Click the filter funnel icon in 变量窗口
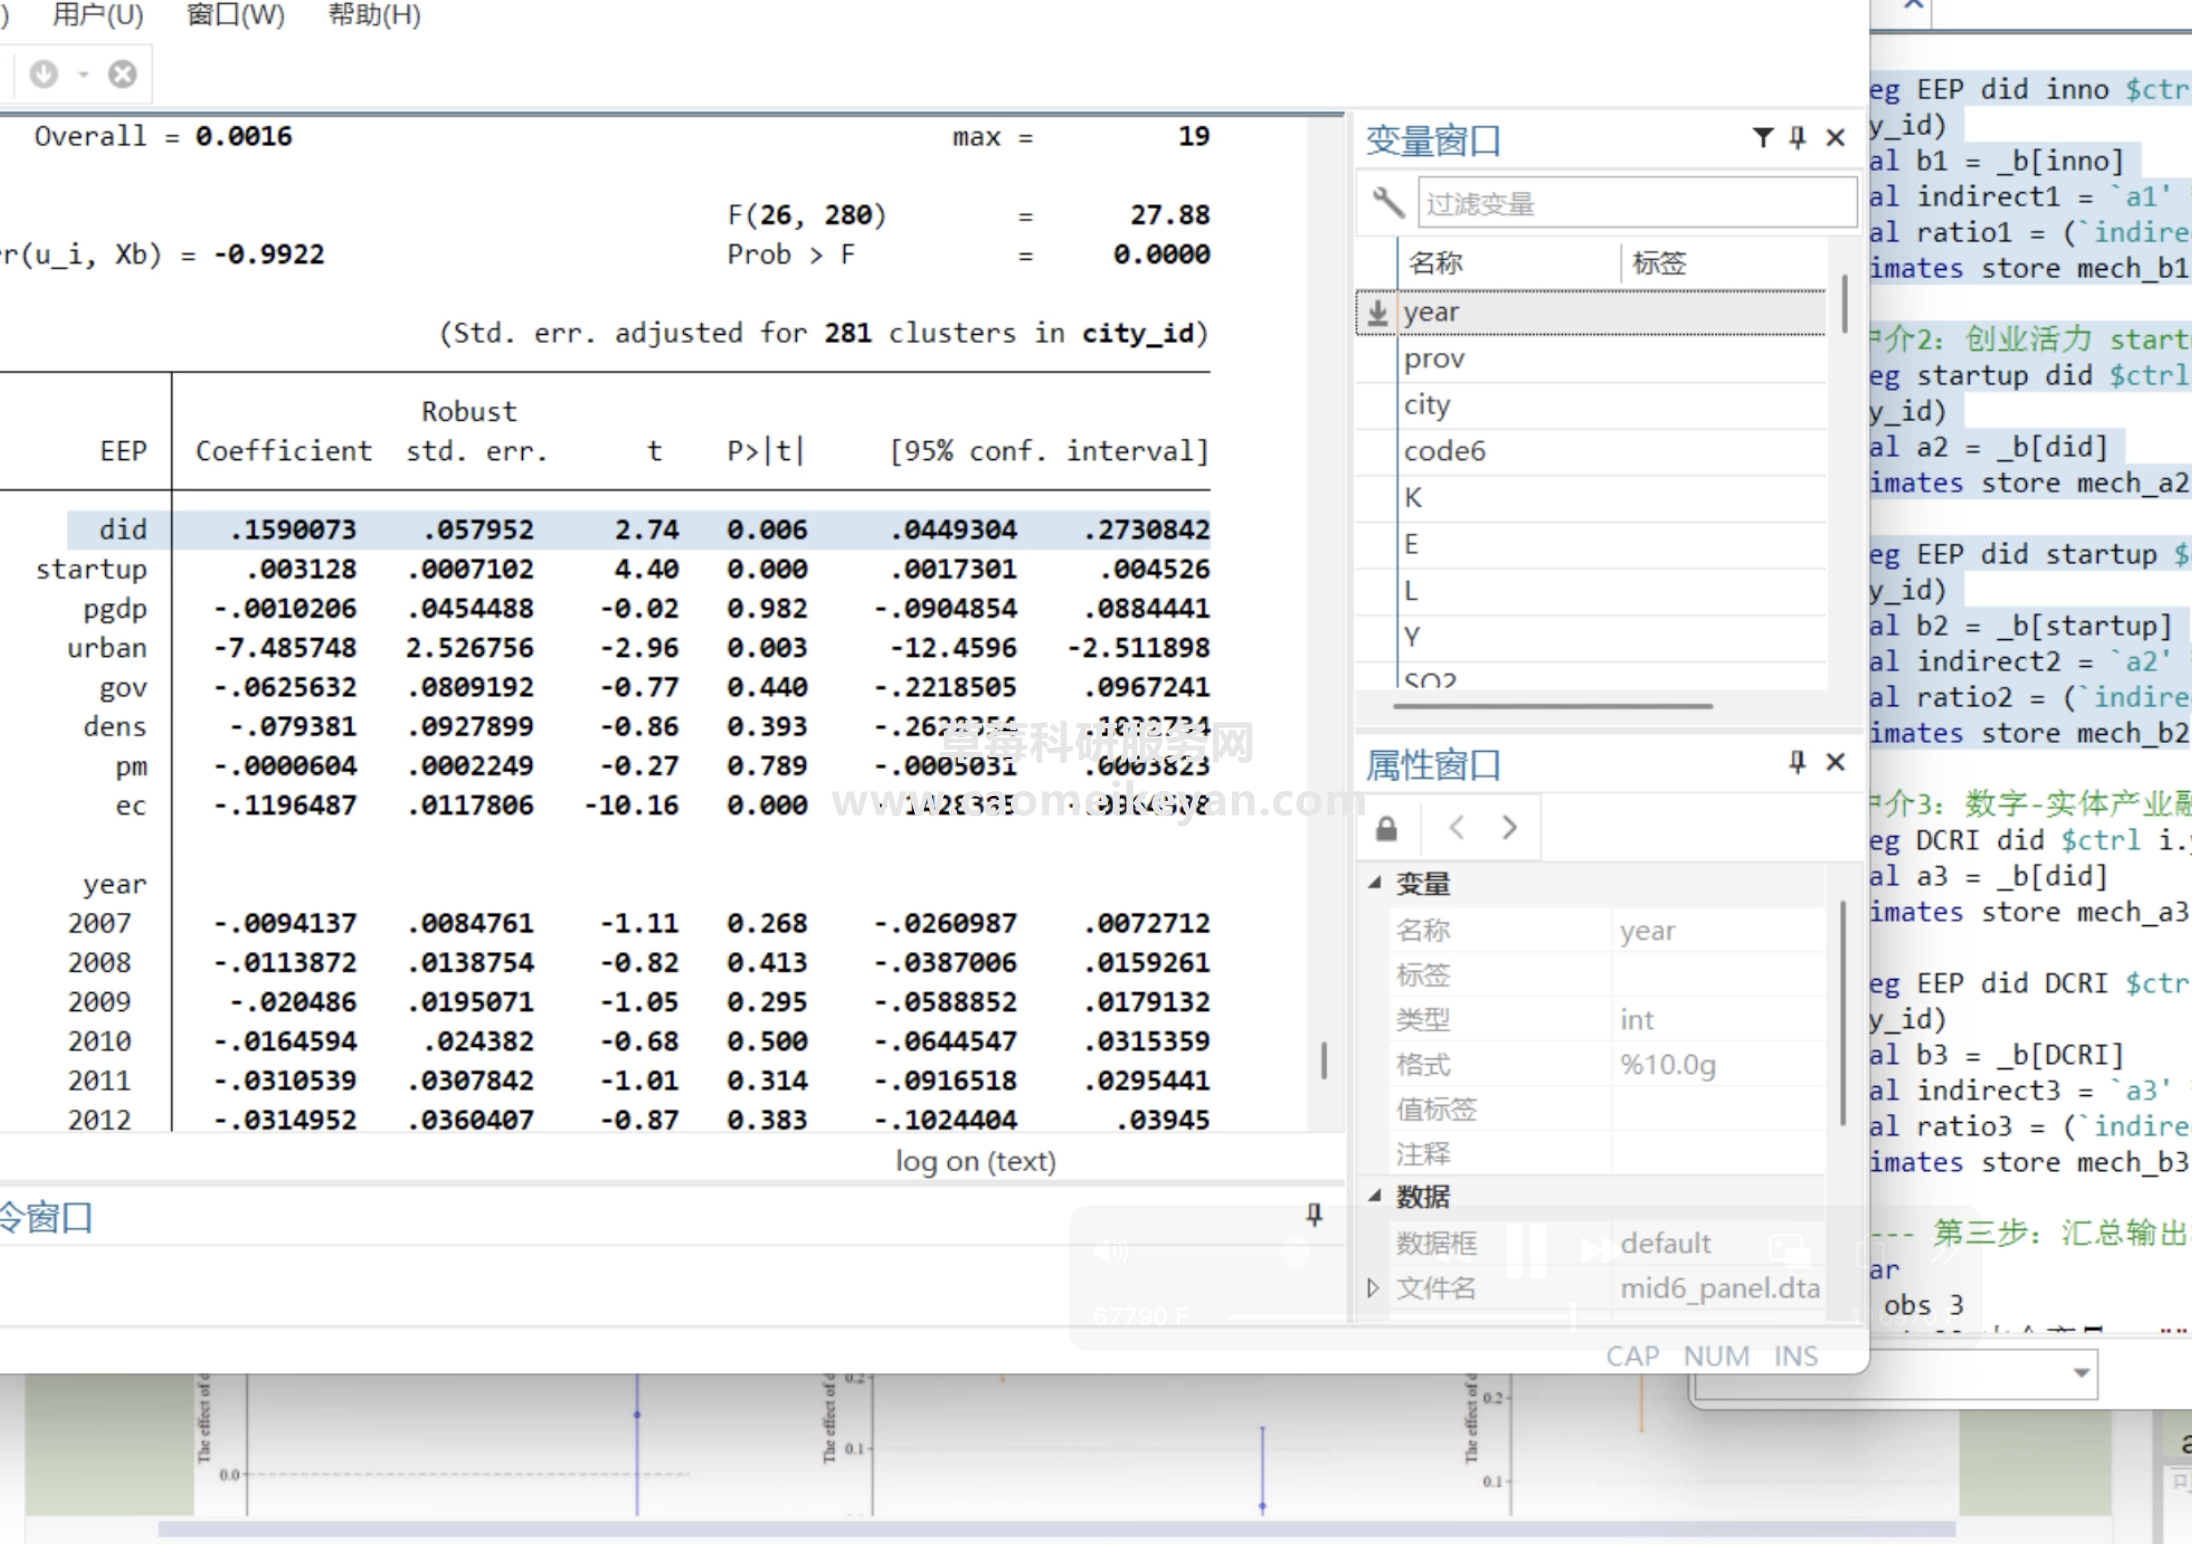The height and width of the screenshot is (1544, 2192). point(1763,138)
